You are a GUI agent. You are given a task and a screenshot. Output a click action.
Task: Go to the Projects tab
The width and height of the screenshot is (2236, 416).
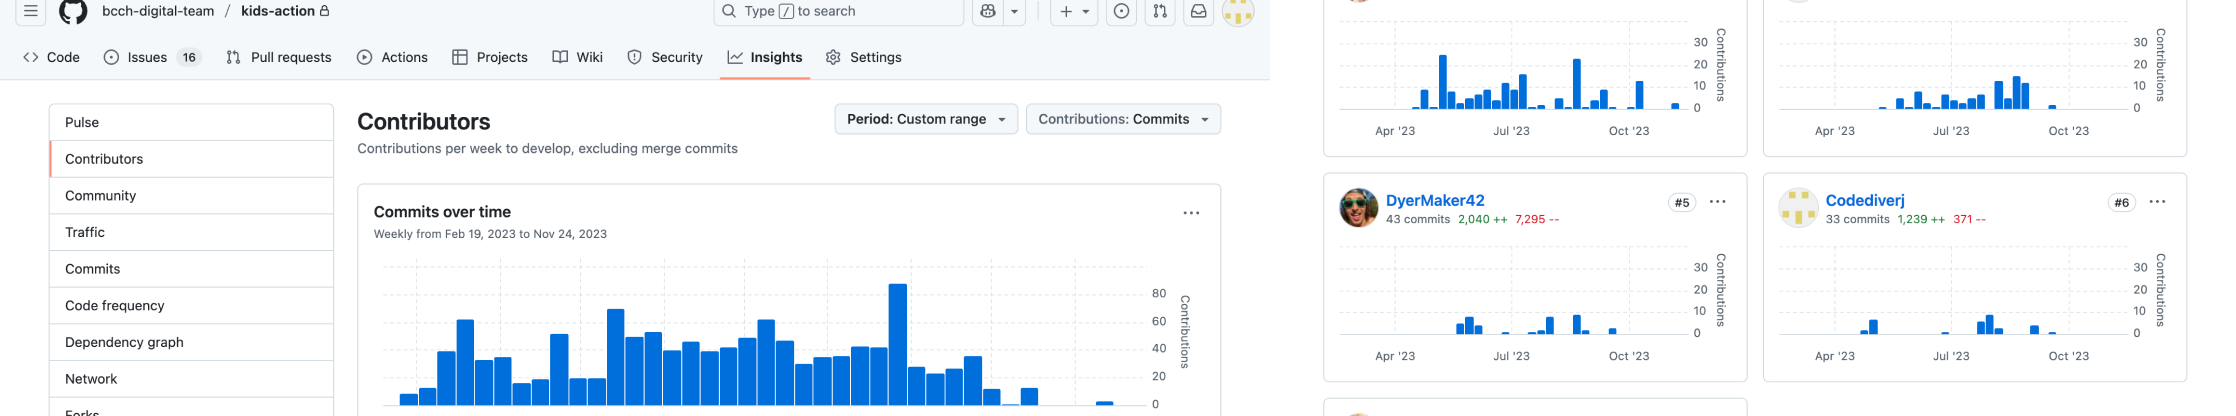point(490,57)
